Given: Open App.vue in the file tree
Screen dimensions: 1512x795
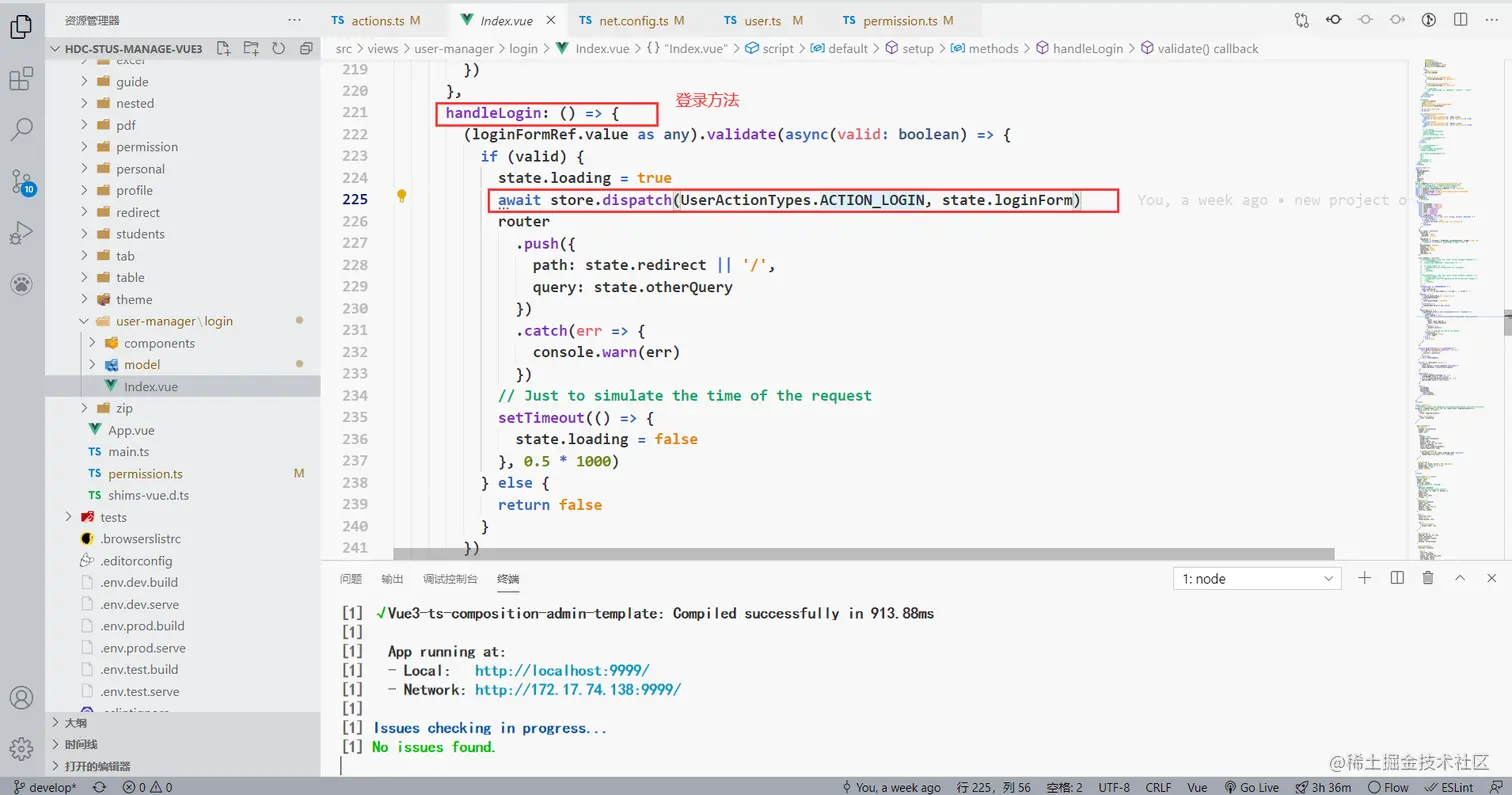Looking at the screenshot, I should tap(131, 430).
